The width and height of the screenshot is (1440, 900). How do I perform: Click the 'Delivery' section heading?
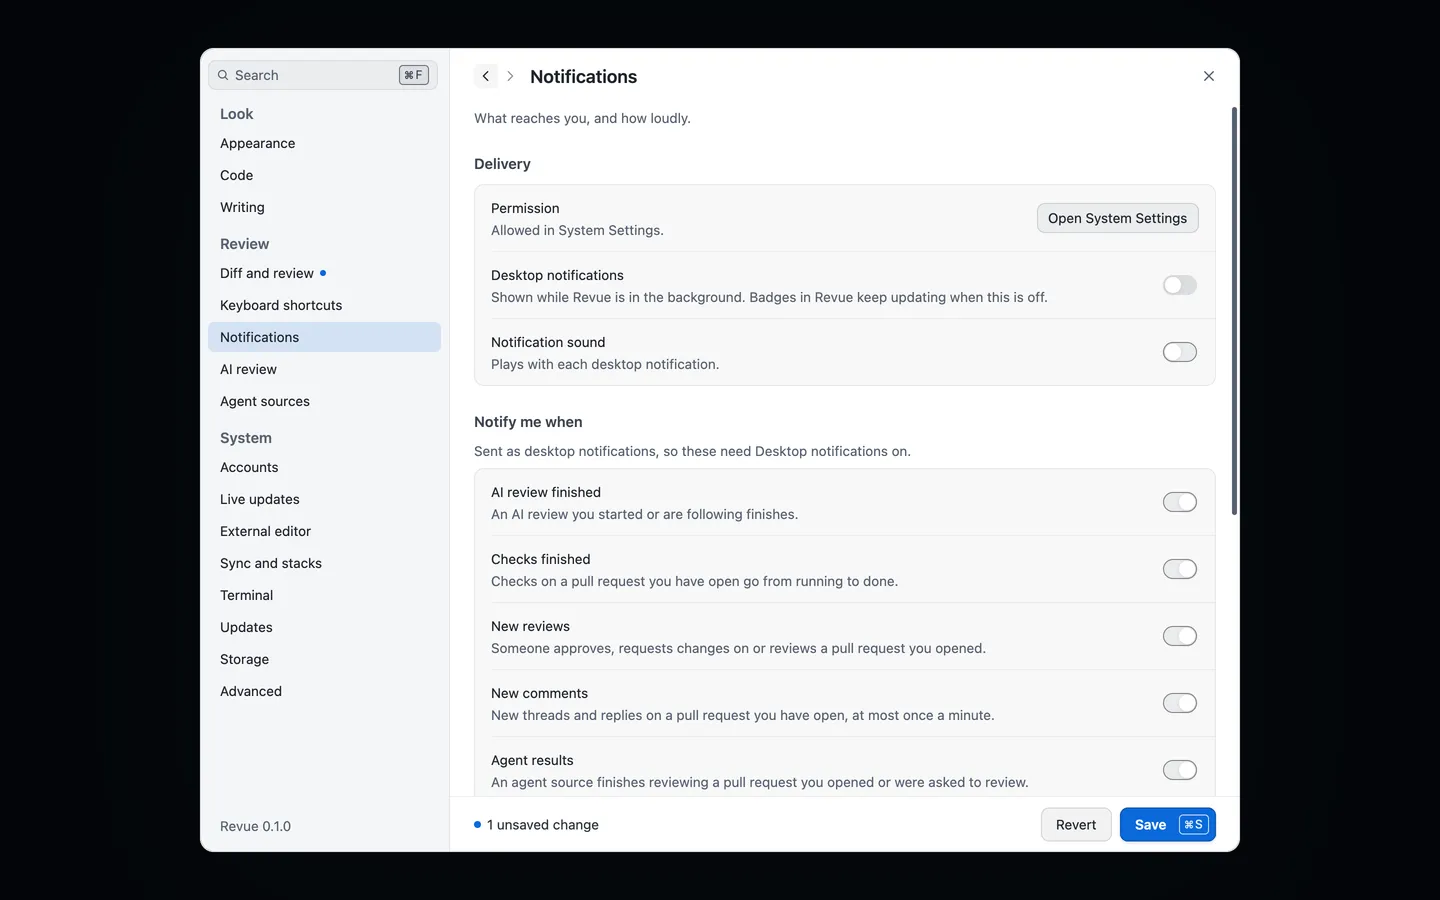(502, 164)
